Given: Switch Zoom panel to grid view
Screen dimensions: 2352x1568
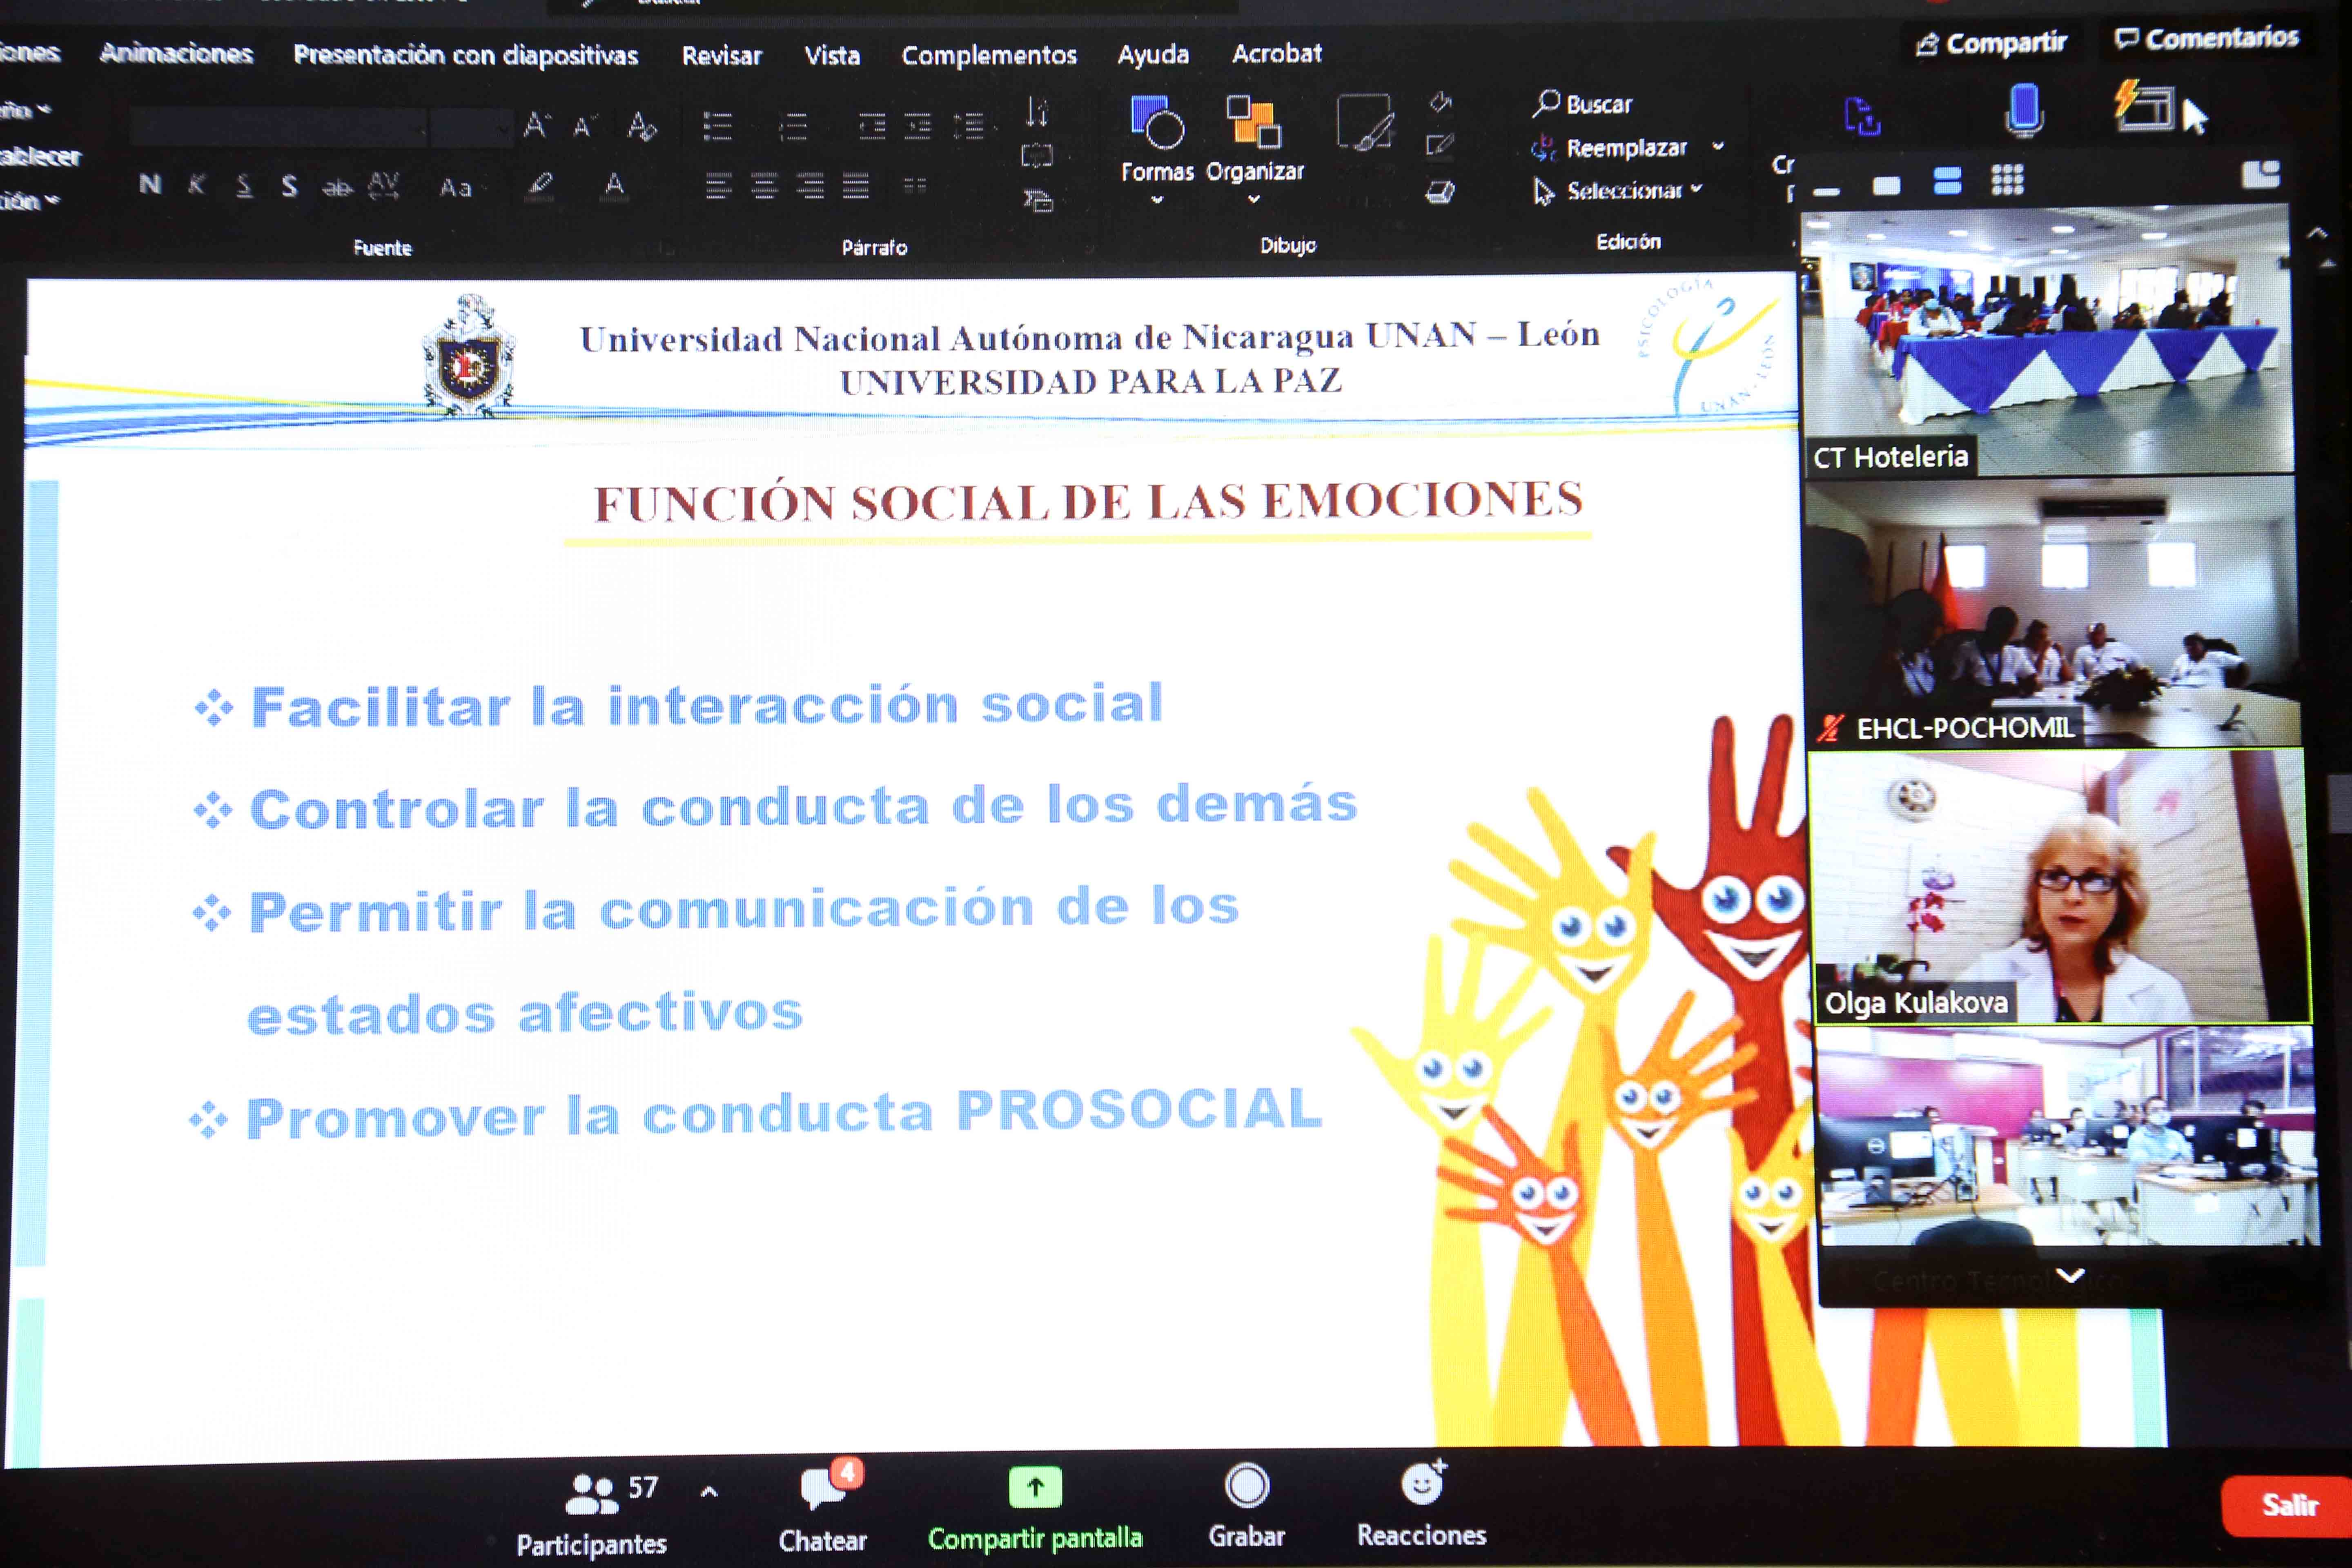Looking at the screenshot, I should tap(2006, 180).
